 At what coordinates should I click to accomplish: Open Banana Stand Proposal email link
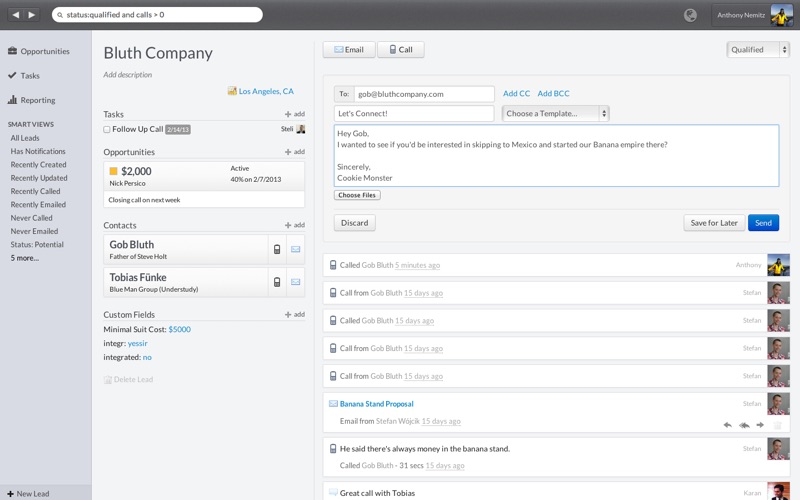[x=377, y=404]
